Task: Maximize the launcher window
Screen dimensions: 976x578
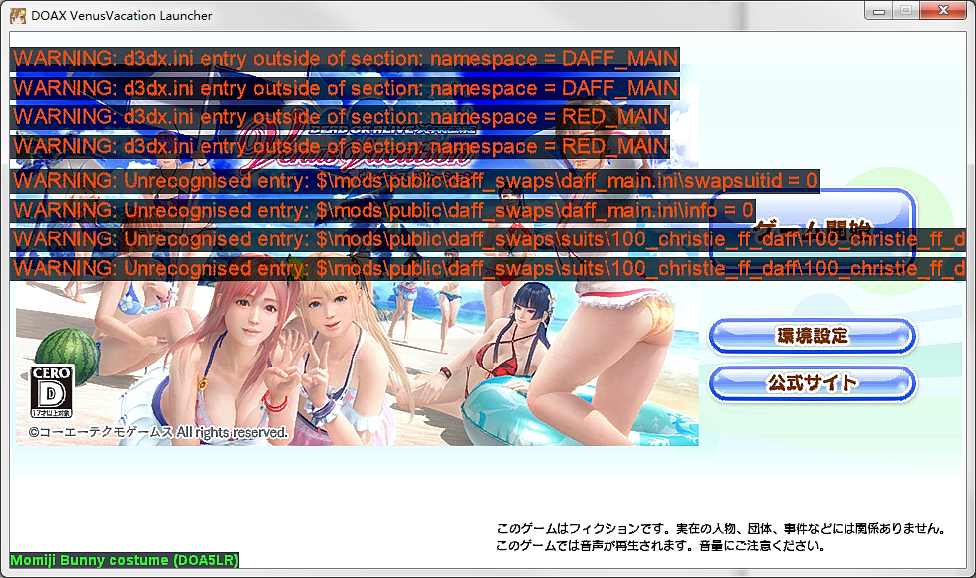Action: point(906,11)
